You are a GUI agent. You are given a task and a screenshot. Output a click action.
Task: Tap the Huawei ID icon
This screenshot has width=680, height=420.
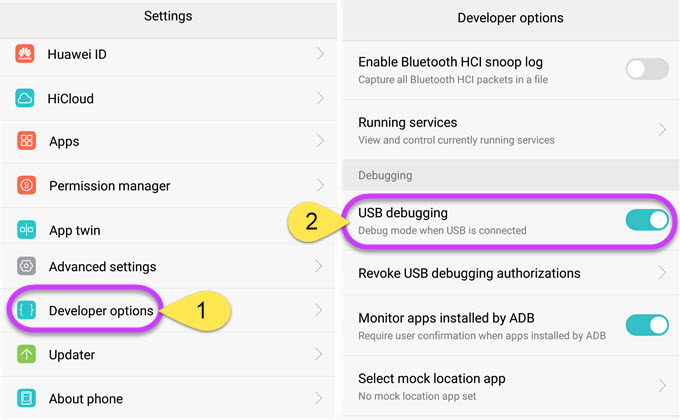pyautogui.click(x=26, y=54)
